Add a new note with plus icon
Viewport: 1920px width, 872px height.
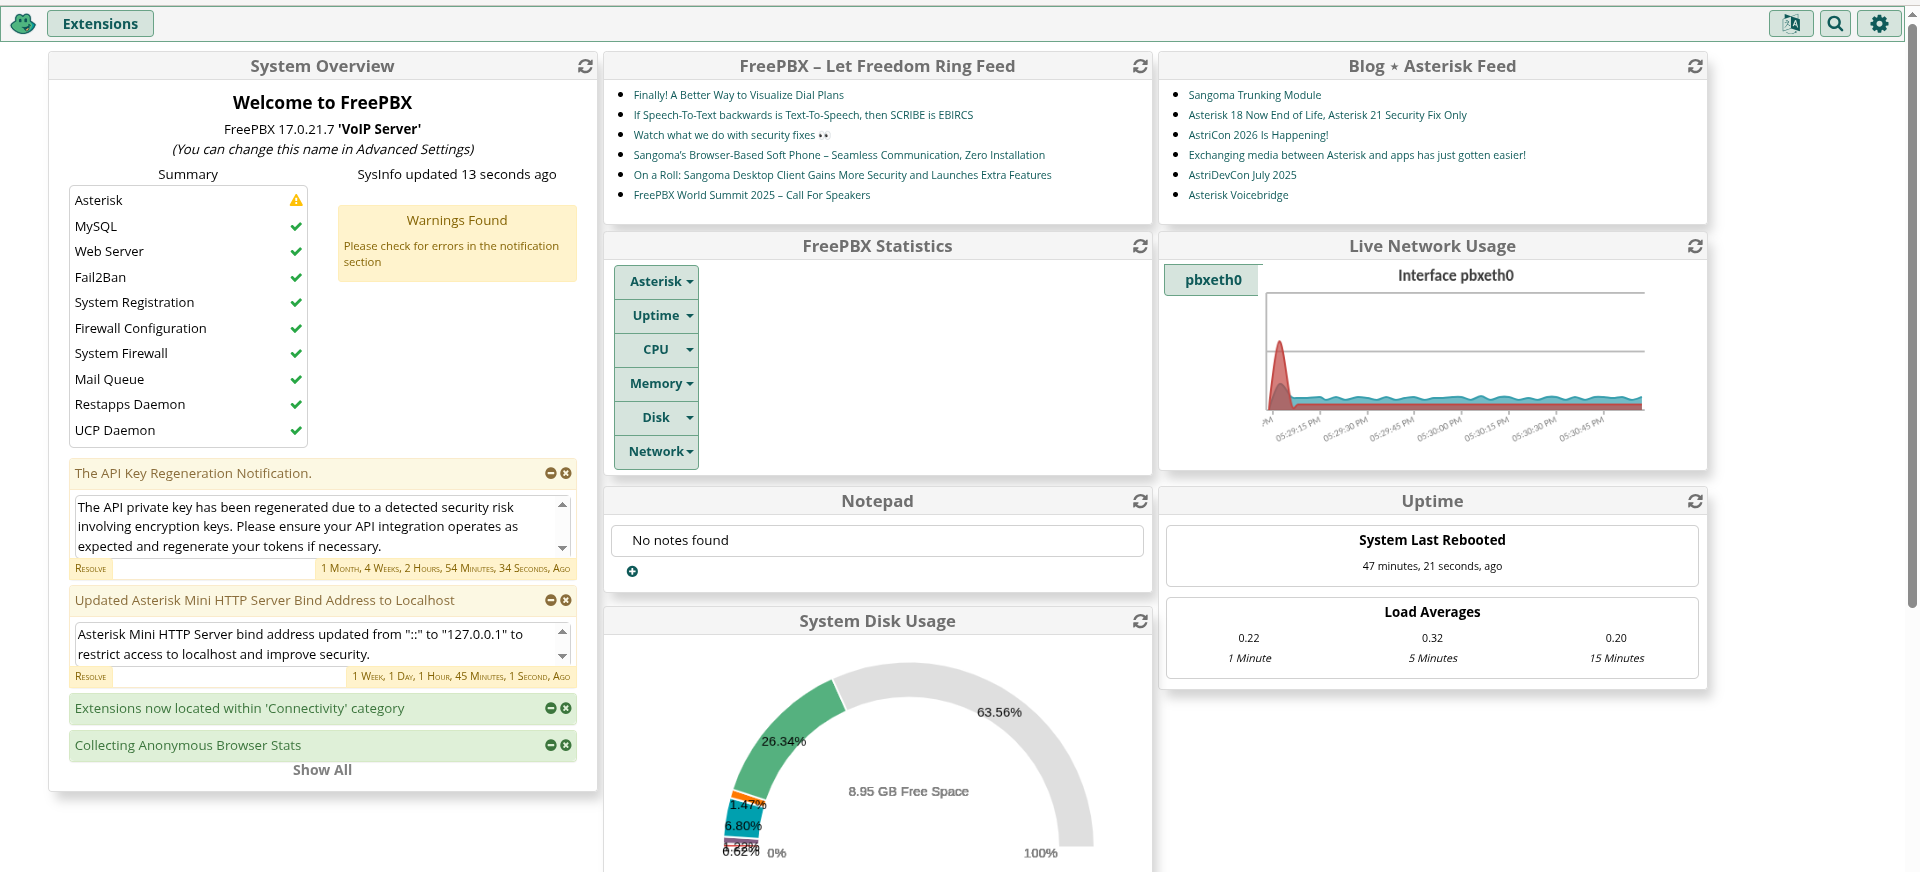[632, 572]
